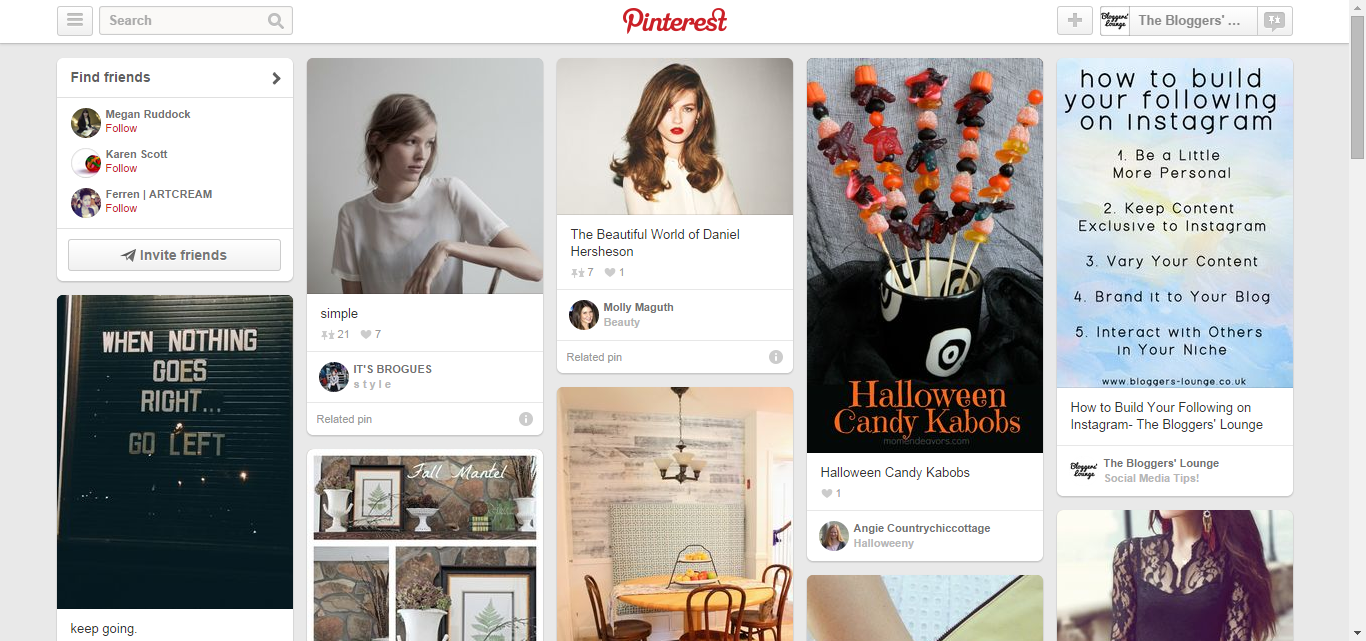Click the vertical page scrollbar
Screen dimensions: 1366x641
coord(1357,320)
